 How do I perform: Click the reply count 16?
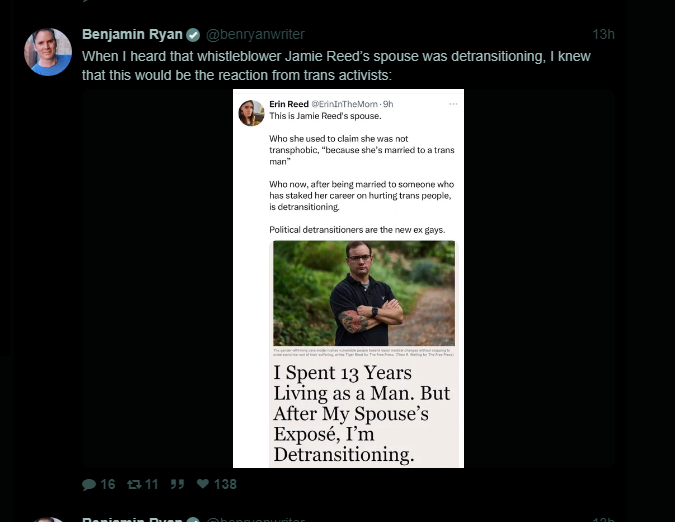click(x=108, y=485)
